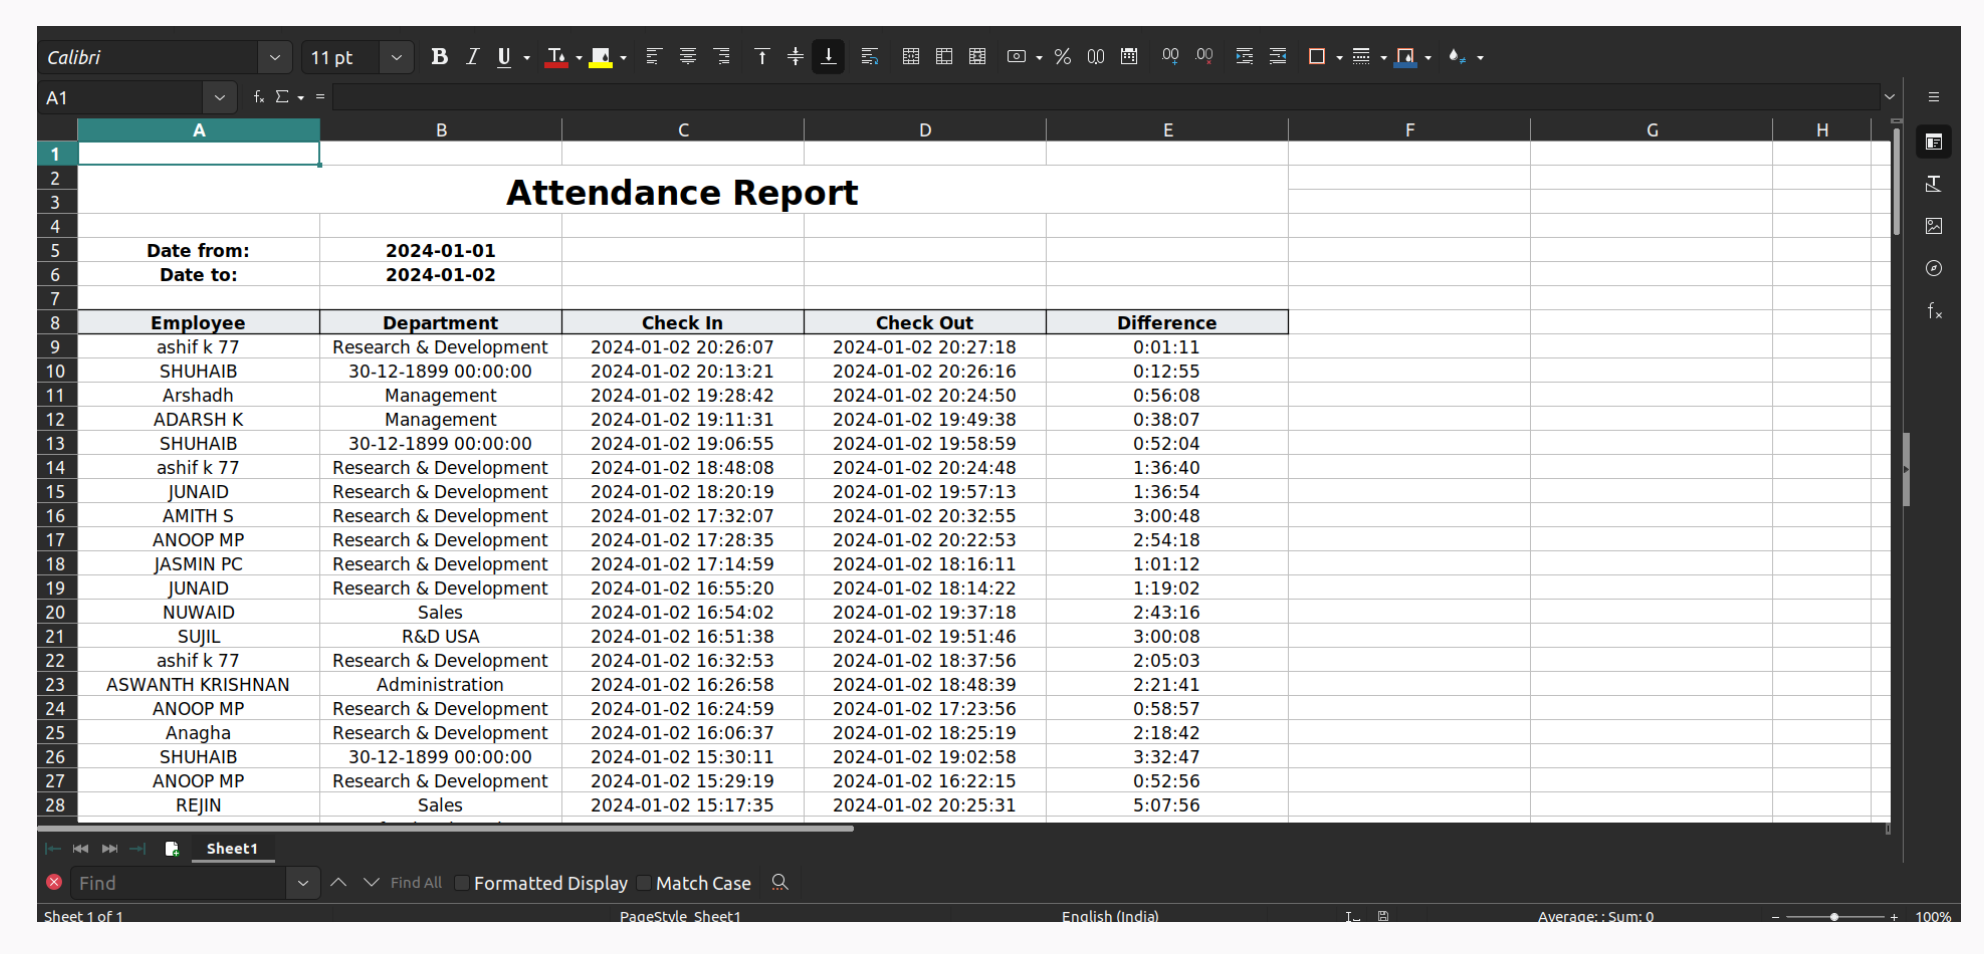Format cells as date
The width and height of the screenshot is (1984, 954).
click(1129, 57)
